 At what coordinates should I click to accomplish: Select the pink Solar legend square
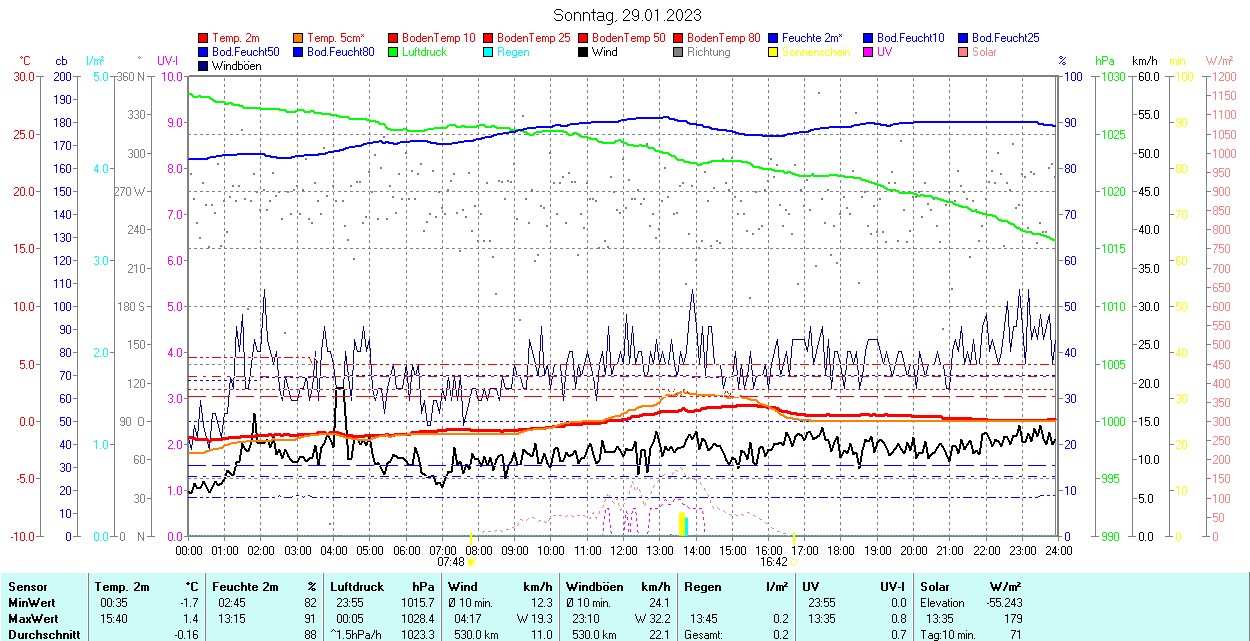[962, 52]
